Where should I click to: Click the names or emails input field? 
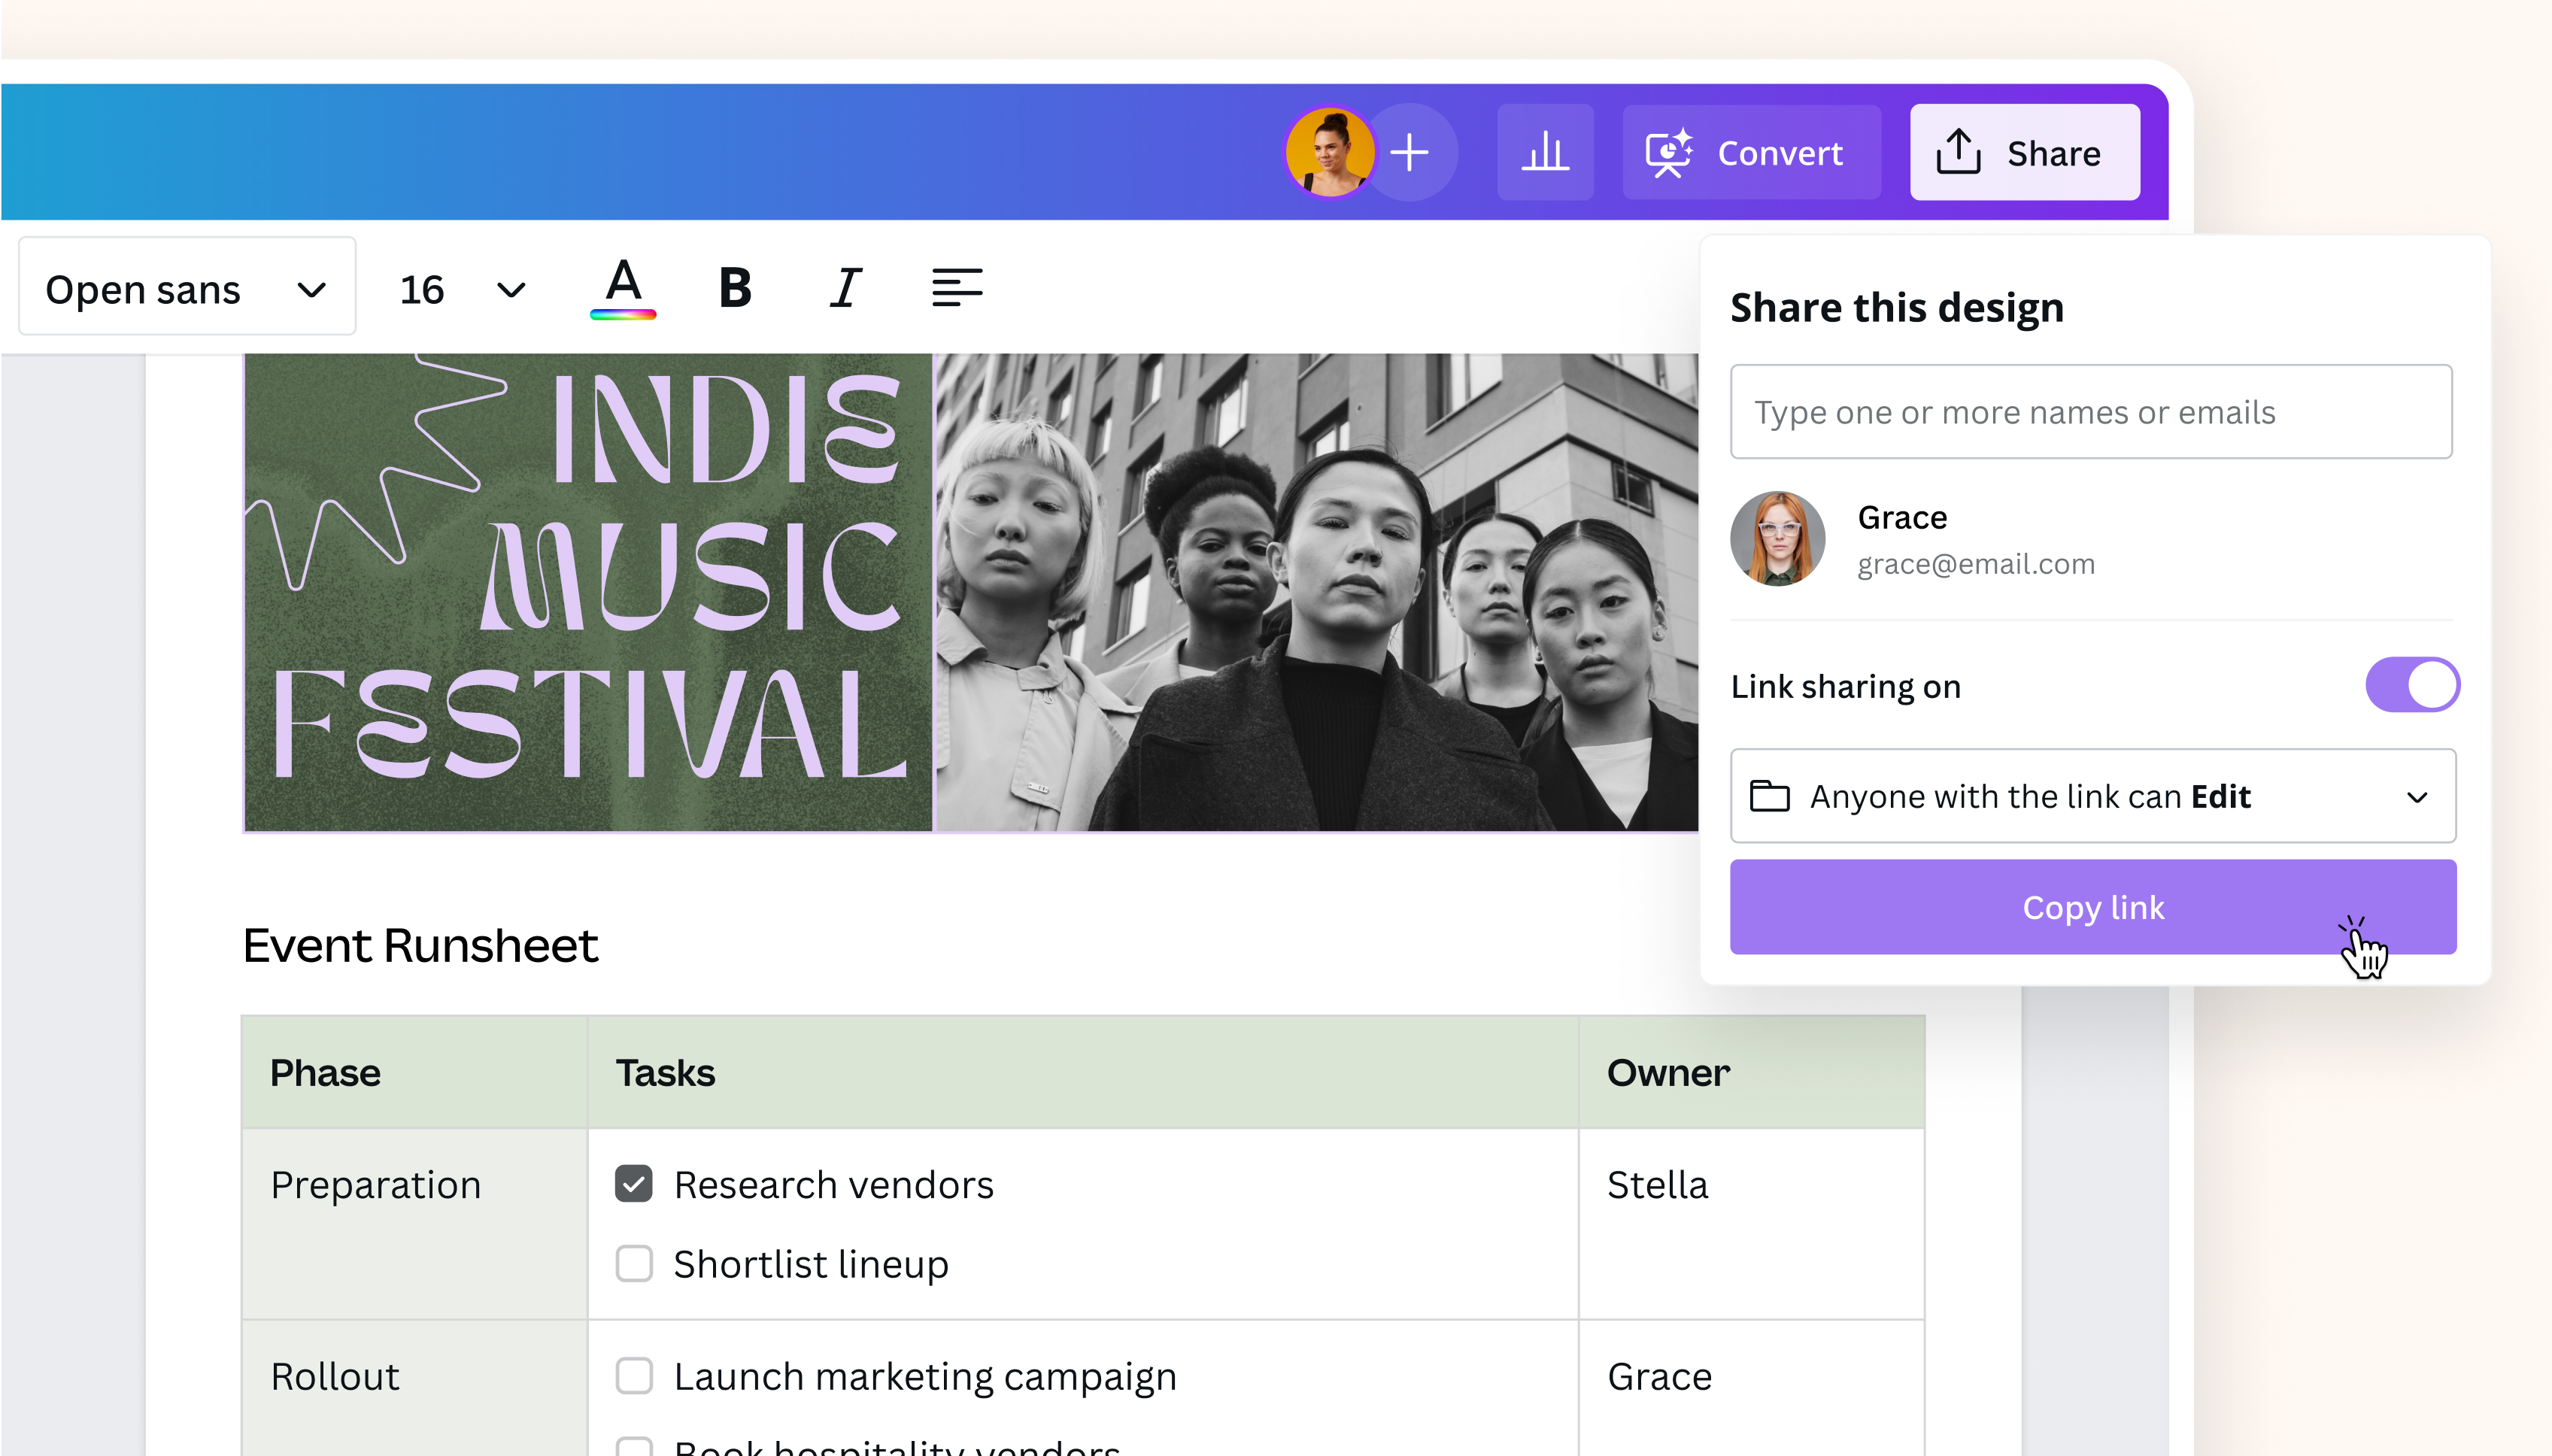pyautogui.click(x=2090, y=411)
